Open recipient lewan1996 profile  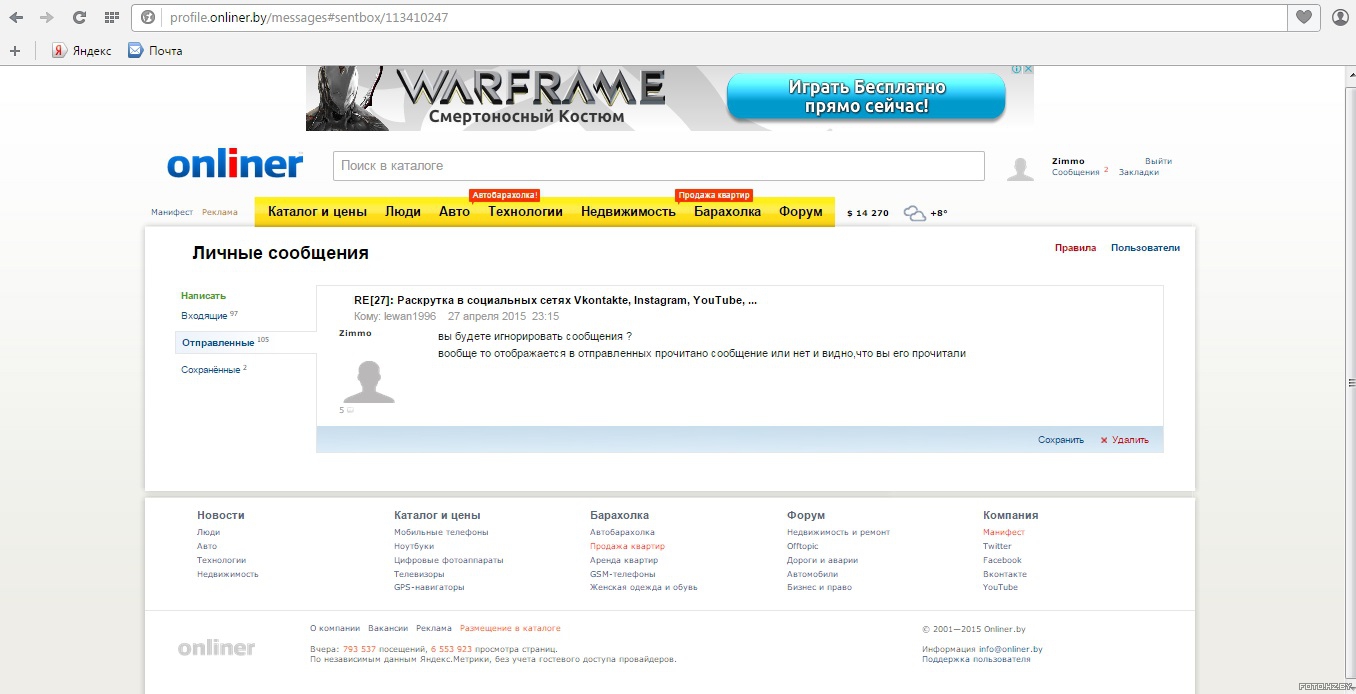coord(412,316)
